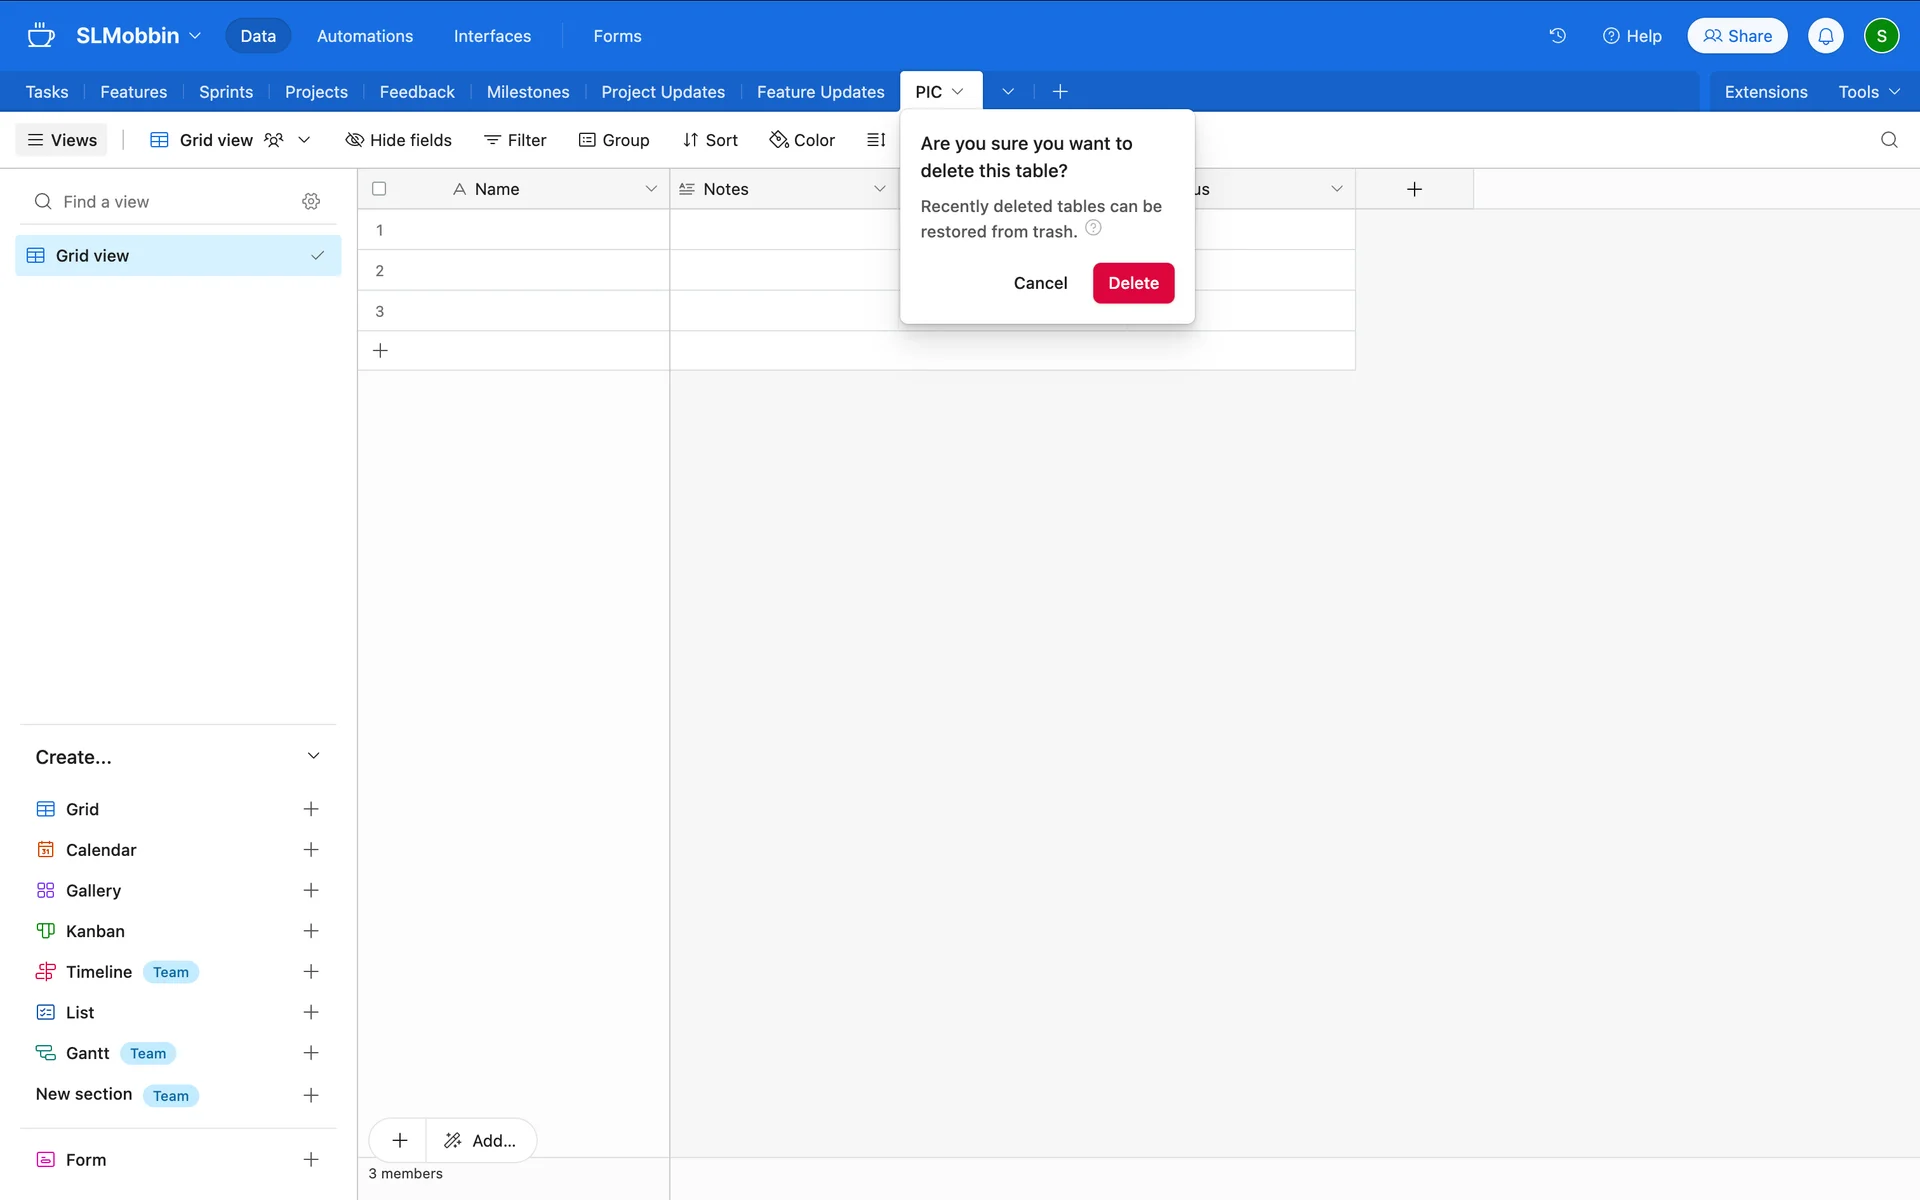
Task: Toggle the Views sidebar button
Action: coord(62,140)
